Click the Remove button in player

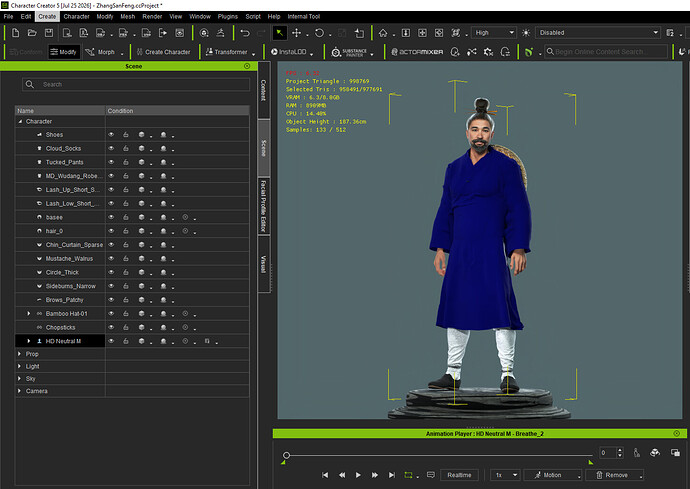(x=614, y=475)
